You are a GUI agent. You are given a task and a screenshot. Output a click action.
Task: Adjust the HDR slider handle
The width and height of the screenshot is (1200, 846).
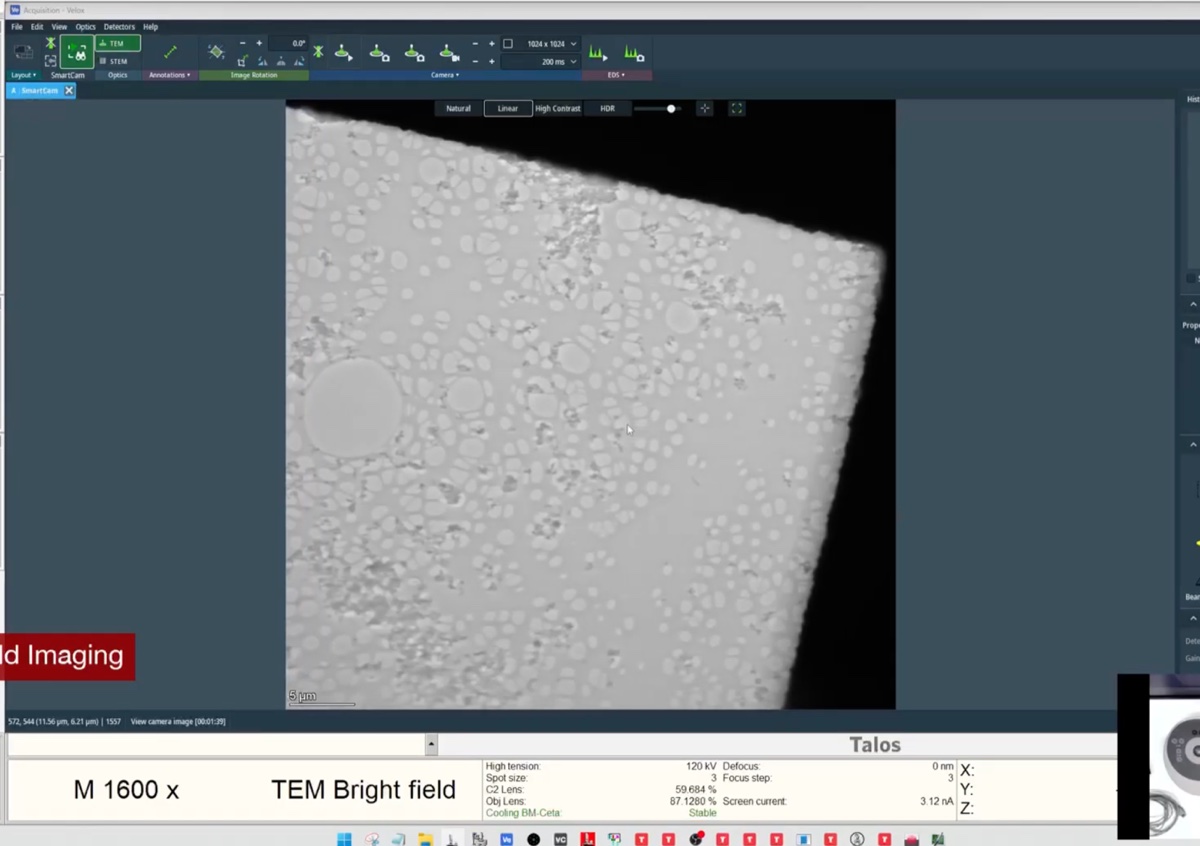point(671,108)
